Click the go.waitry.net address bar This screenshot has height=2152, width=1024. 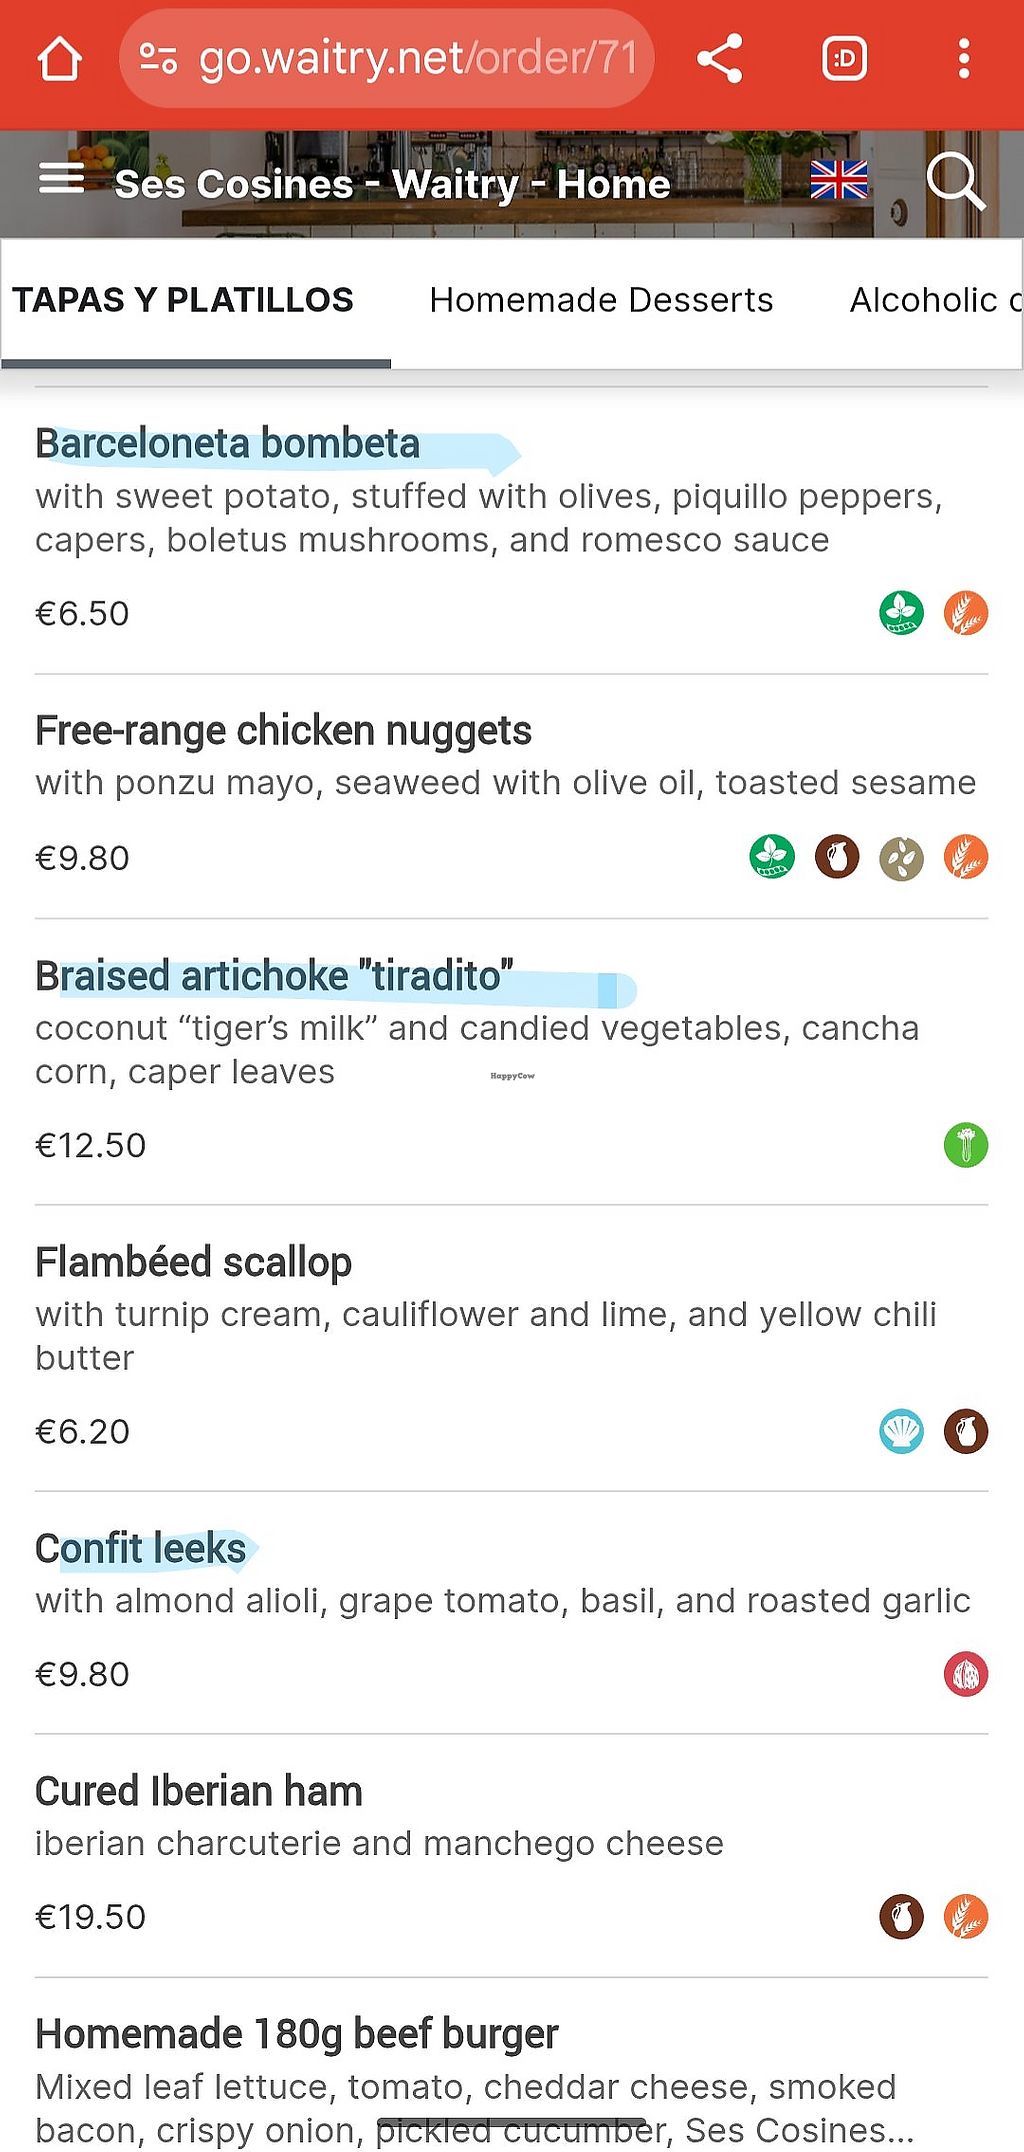click(x=418, y=59)
